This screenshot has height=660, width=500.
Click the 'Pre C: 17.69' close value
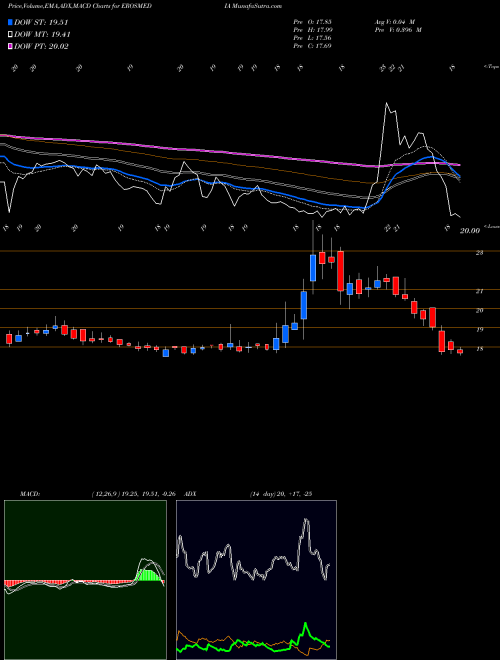coord(312,45)
